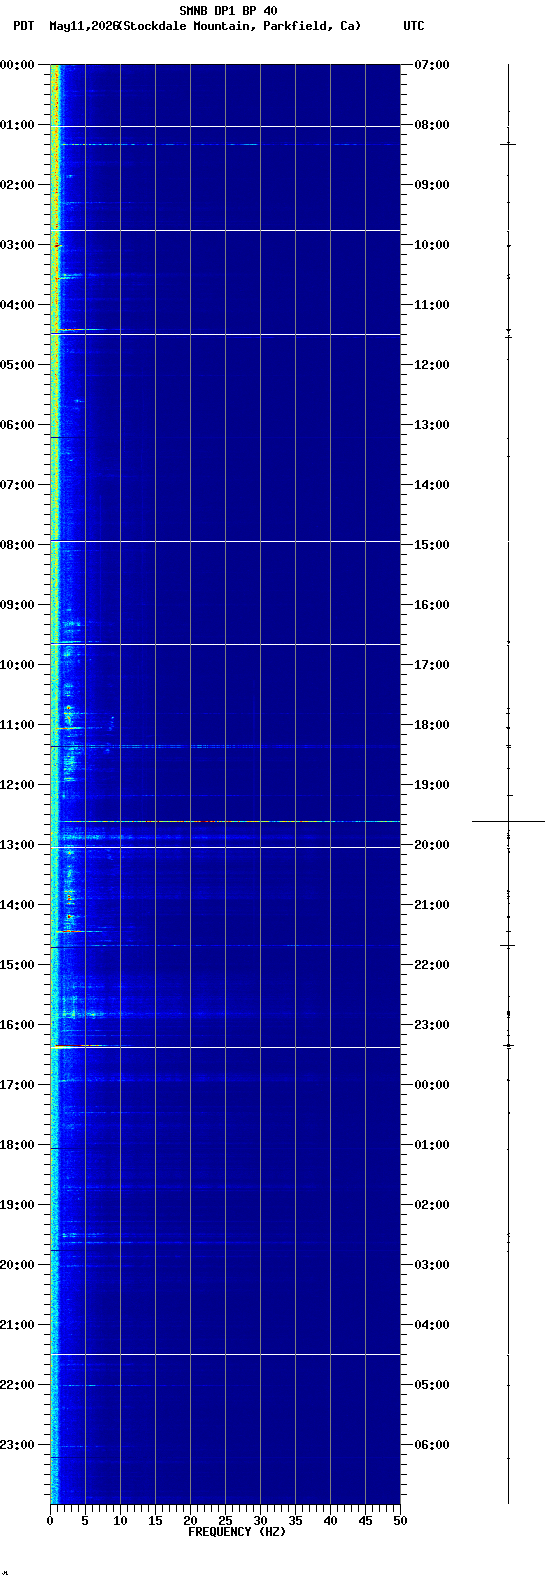Click the frequency axis value "35"
552x1584 pixels.
295,1521
